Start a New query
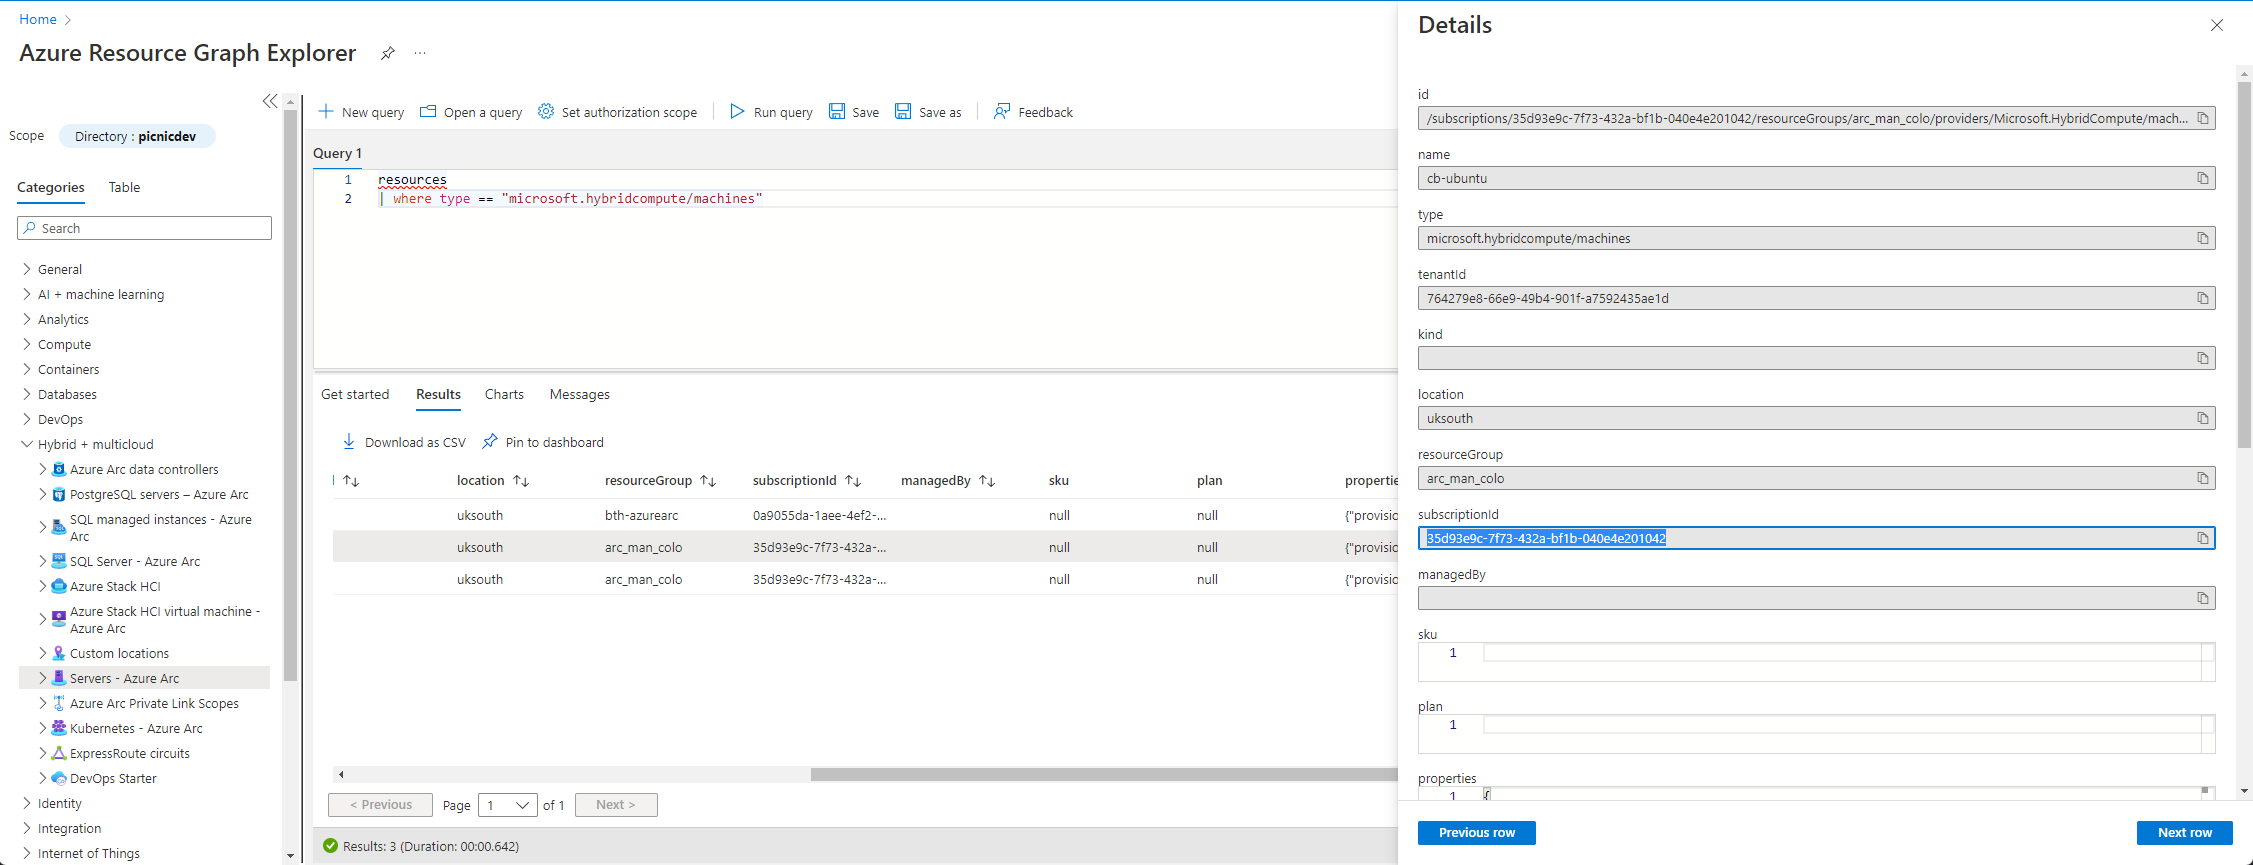The width and height of the screenshot is (2253, 865). (361, 112)
